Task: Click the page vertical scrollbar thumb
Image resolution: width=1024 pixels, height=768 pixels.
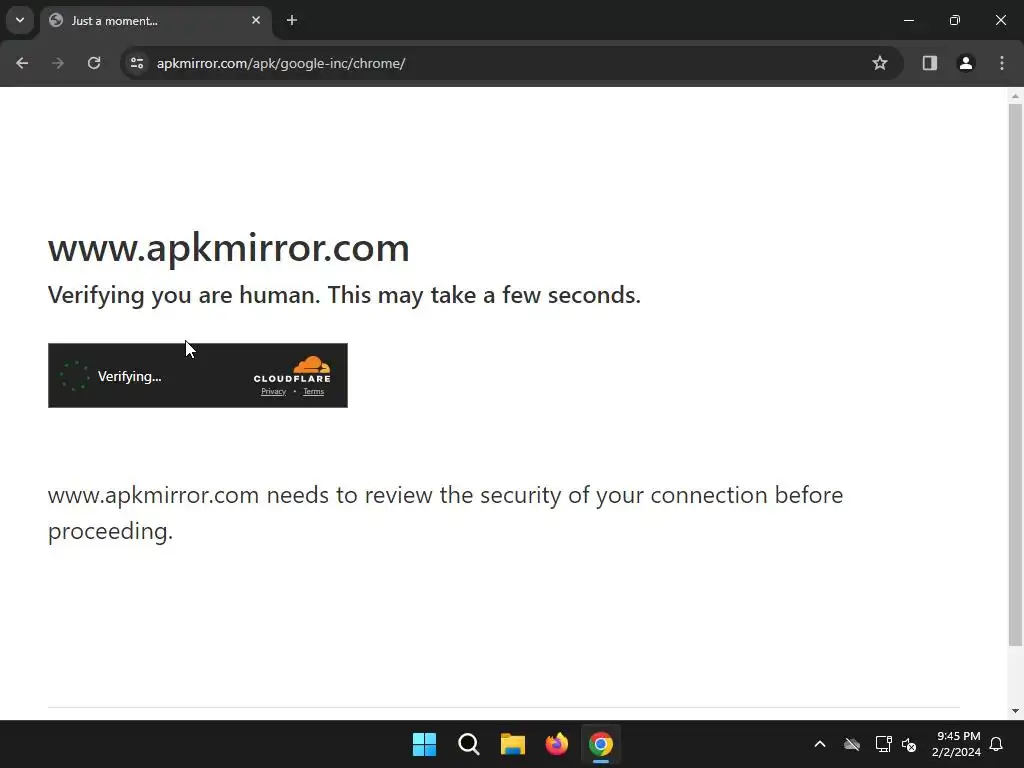Action: [1015, 376]
